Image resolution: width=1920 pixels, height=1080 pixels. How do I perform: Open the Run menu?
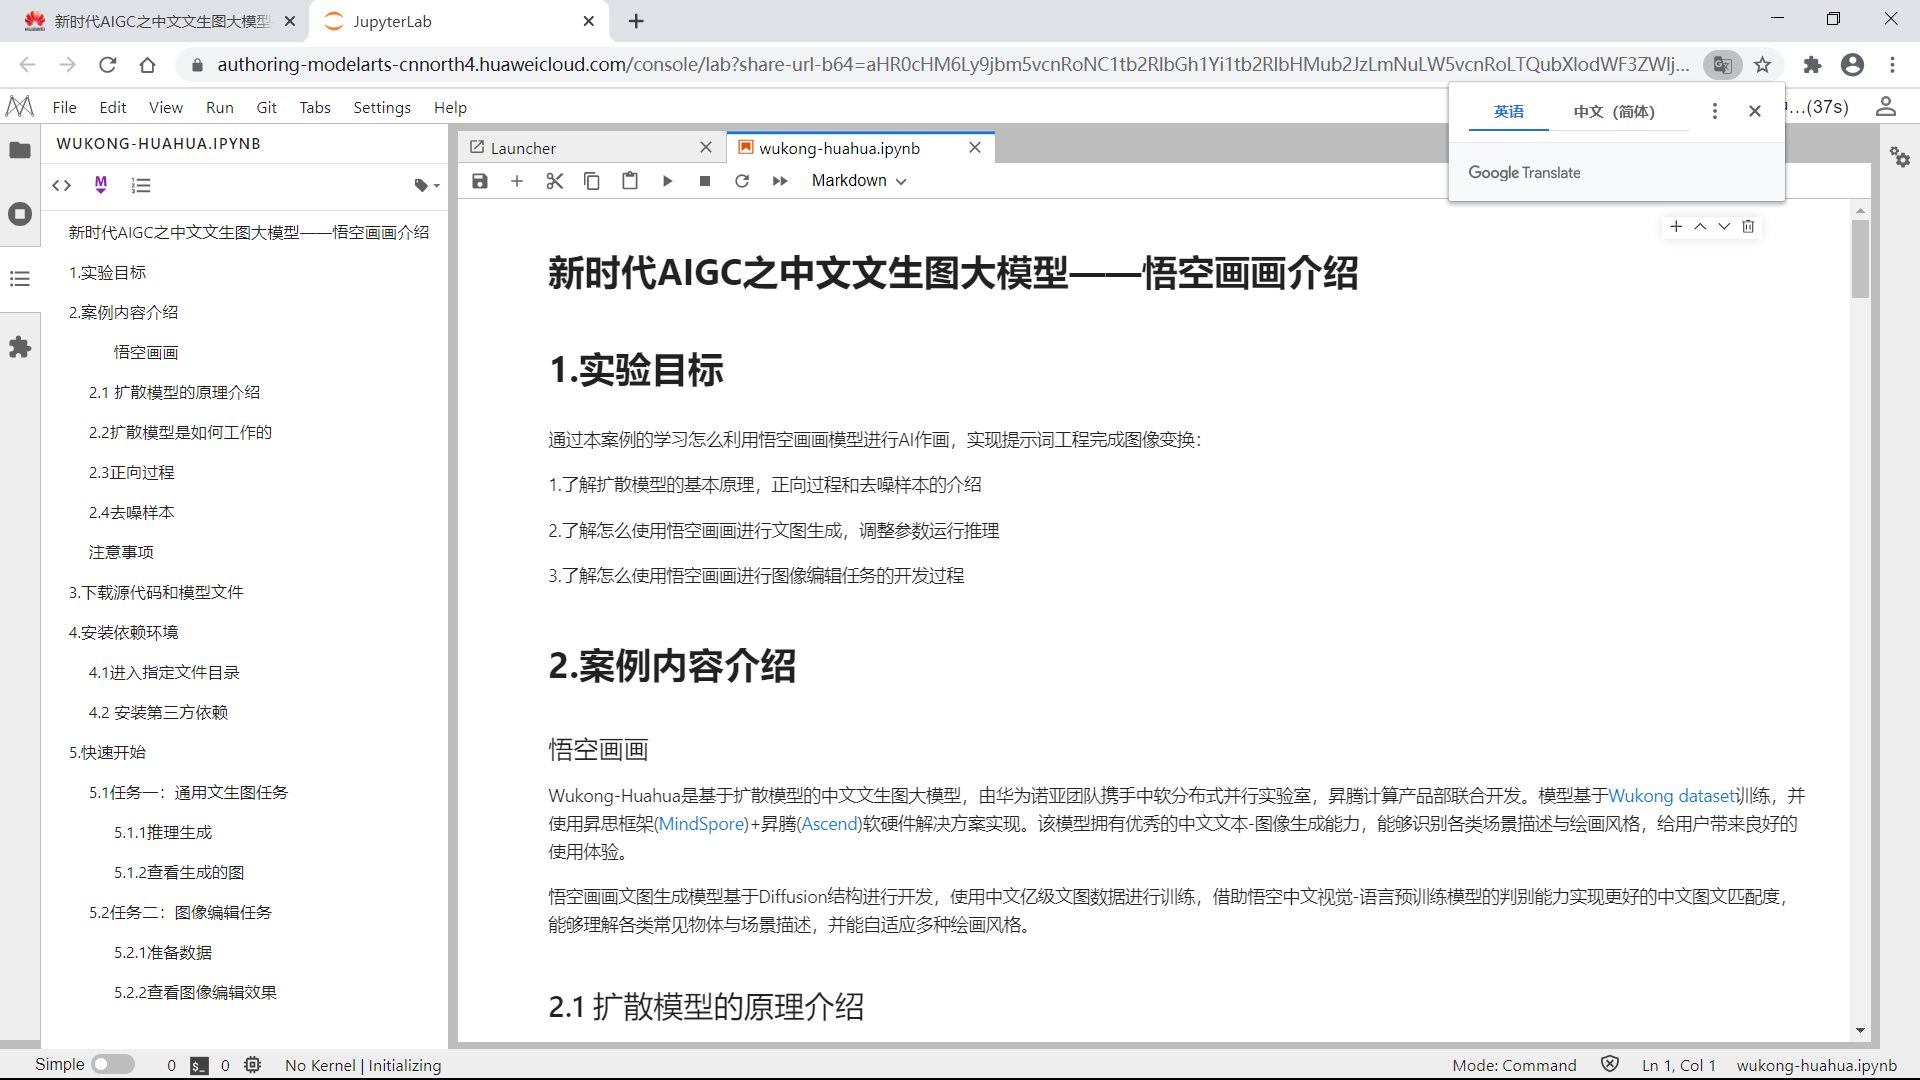point(219,107)
